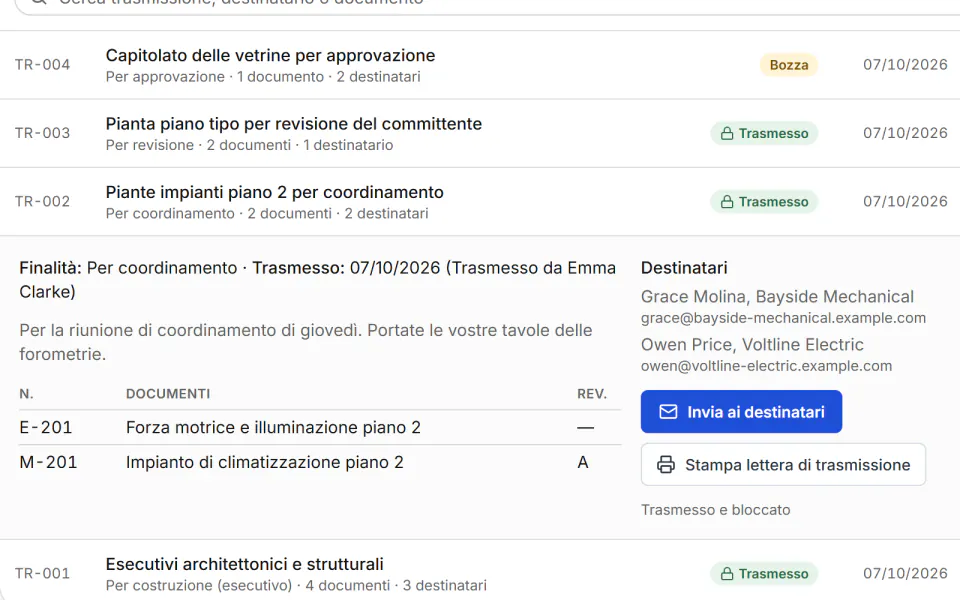Click subtitle Per costruzione (esecutivo) · 4 documenti
This screenshot has height=600, width=960.
296,586
